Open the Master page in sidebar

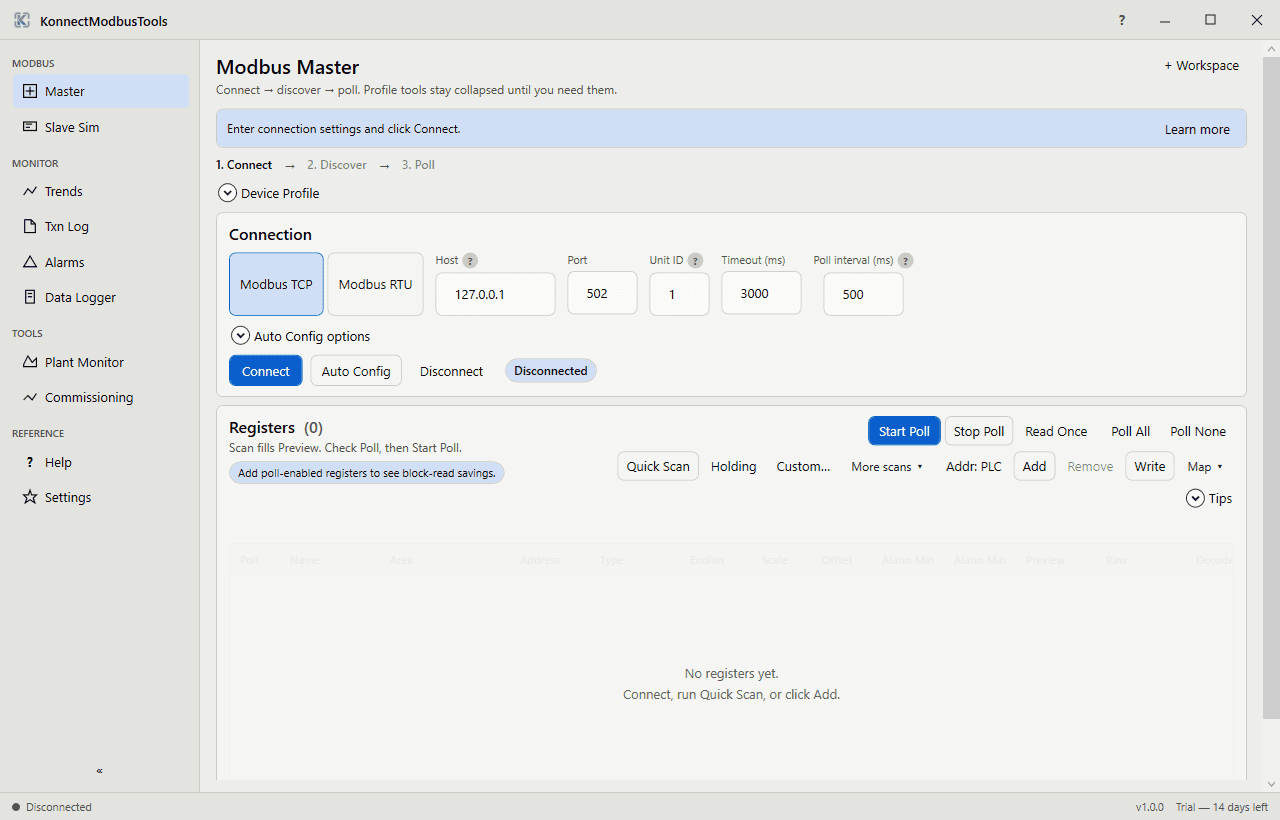pos(101,91)
